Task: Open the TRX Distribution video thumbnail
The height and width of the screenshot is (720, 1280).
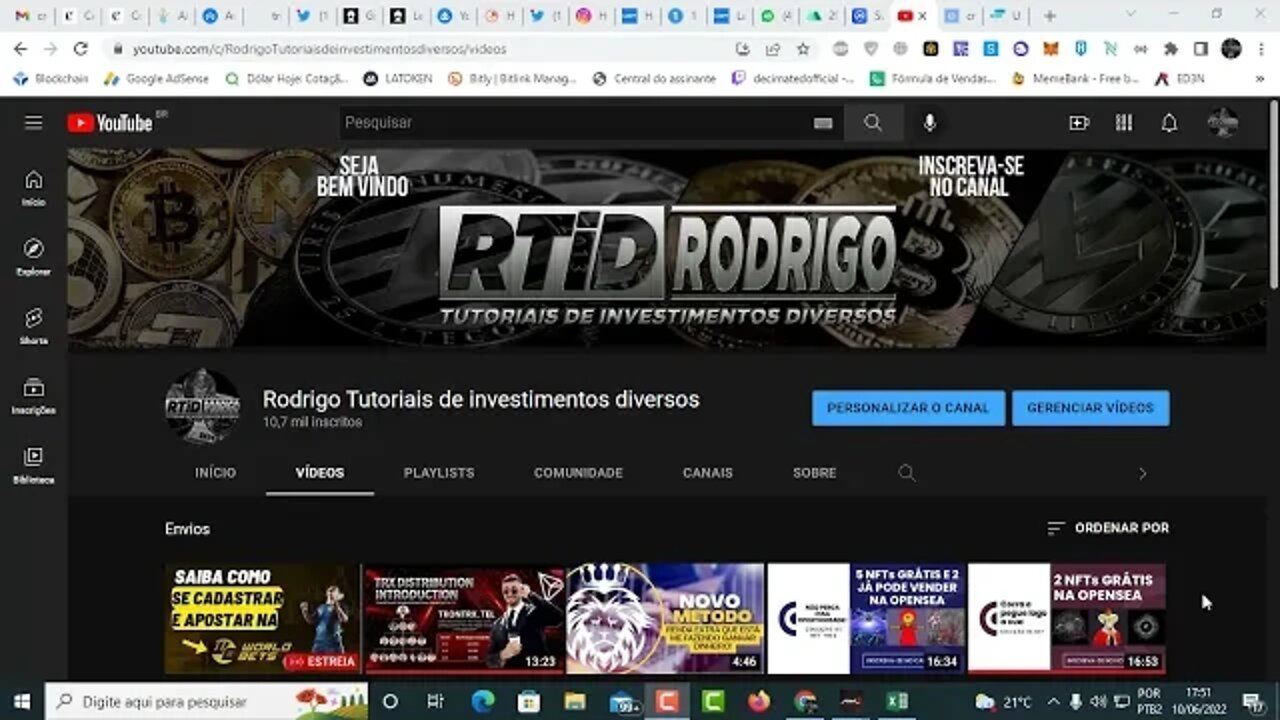Action: 464,619
